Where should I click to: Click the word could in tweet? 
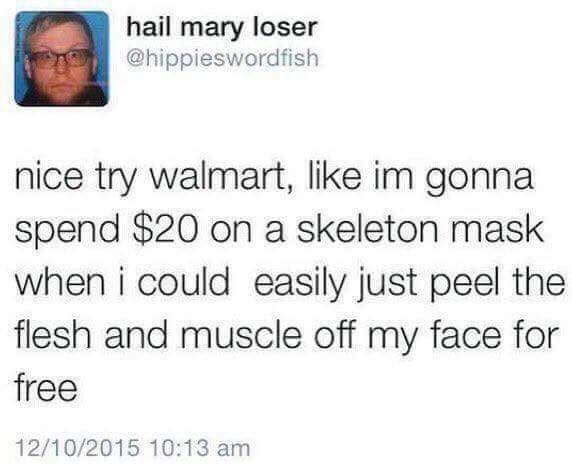coord(183,283)
